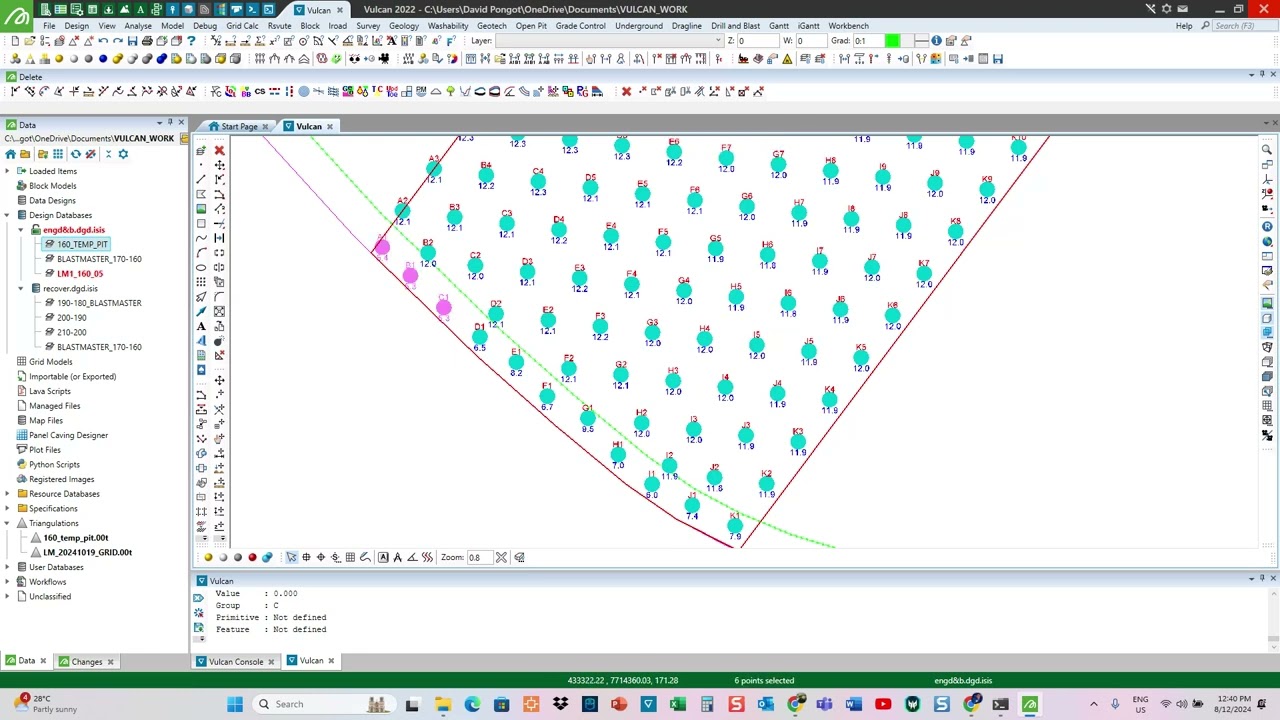This screenshot has width=1280, height=720.
Task: Collapse the recover.dgd.isis database node
Action: click(21, 288)
